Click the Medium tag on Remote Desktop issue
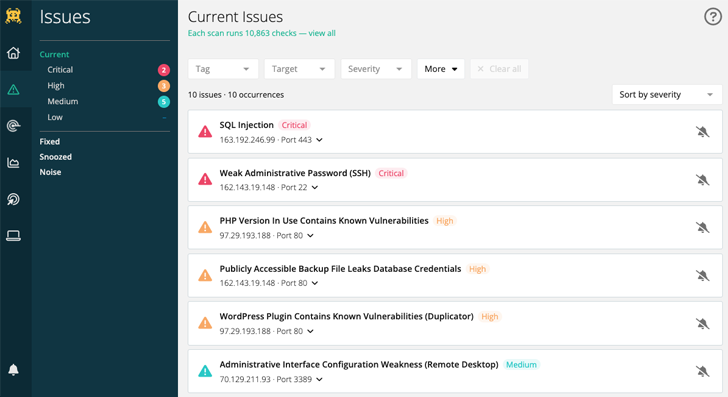The width and height of the screenshot is (728, 397). coord(521,364)
